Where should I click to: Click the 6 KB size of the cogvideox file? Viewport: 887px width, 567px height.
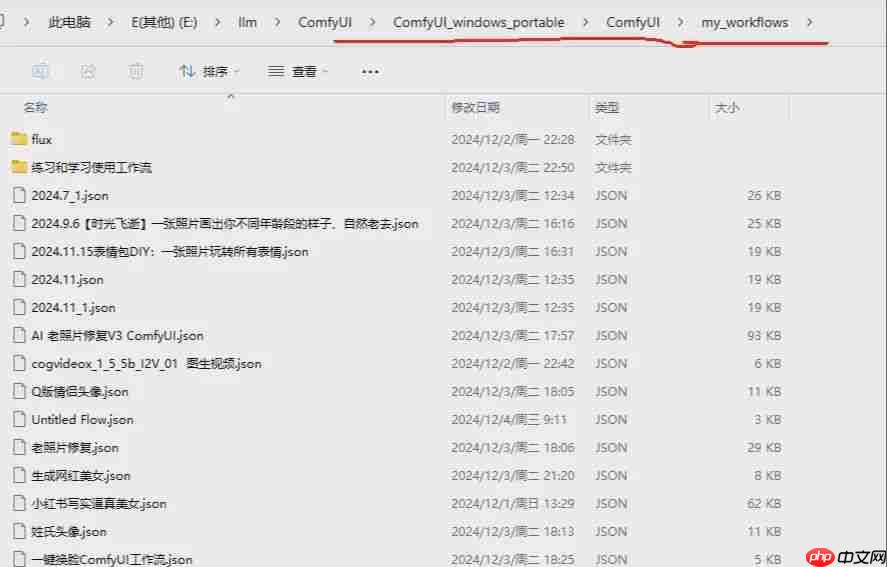(x=768, y=363)
